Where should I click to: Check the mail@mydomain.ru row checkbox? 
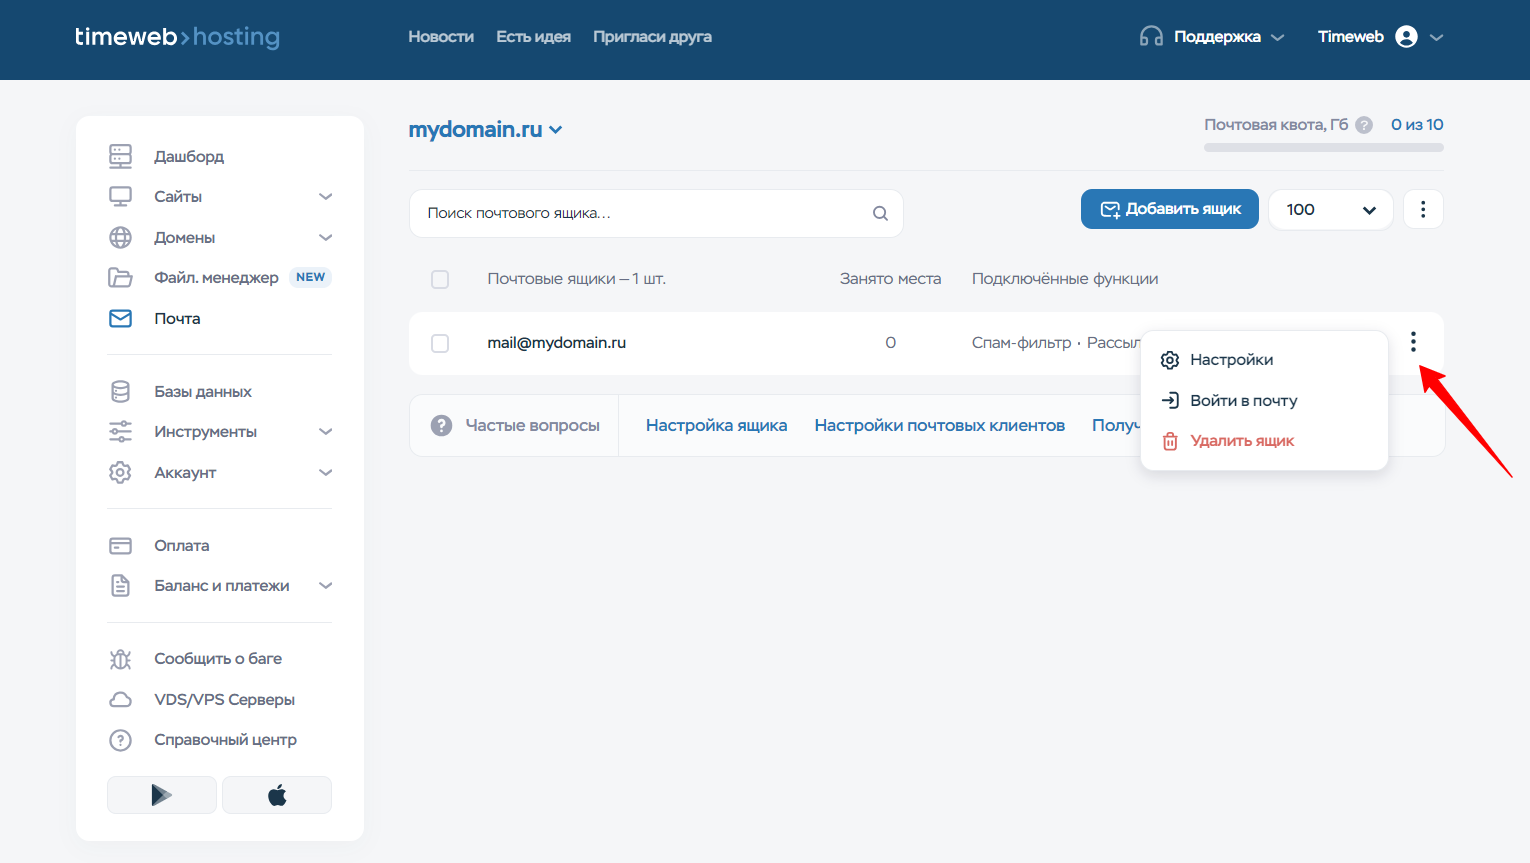click(440, 343)
